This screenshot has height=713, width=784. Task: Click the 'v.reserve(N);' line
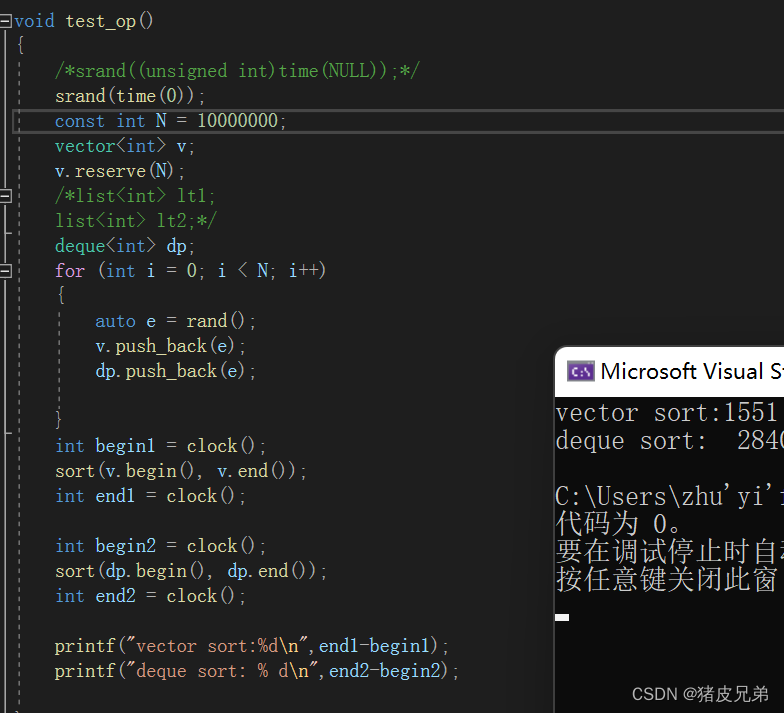[x=120, y=171]
